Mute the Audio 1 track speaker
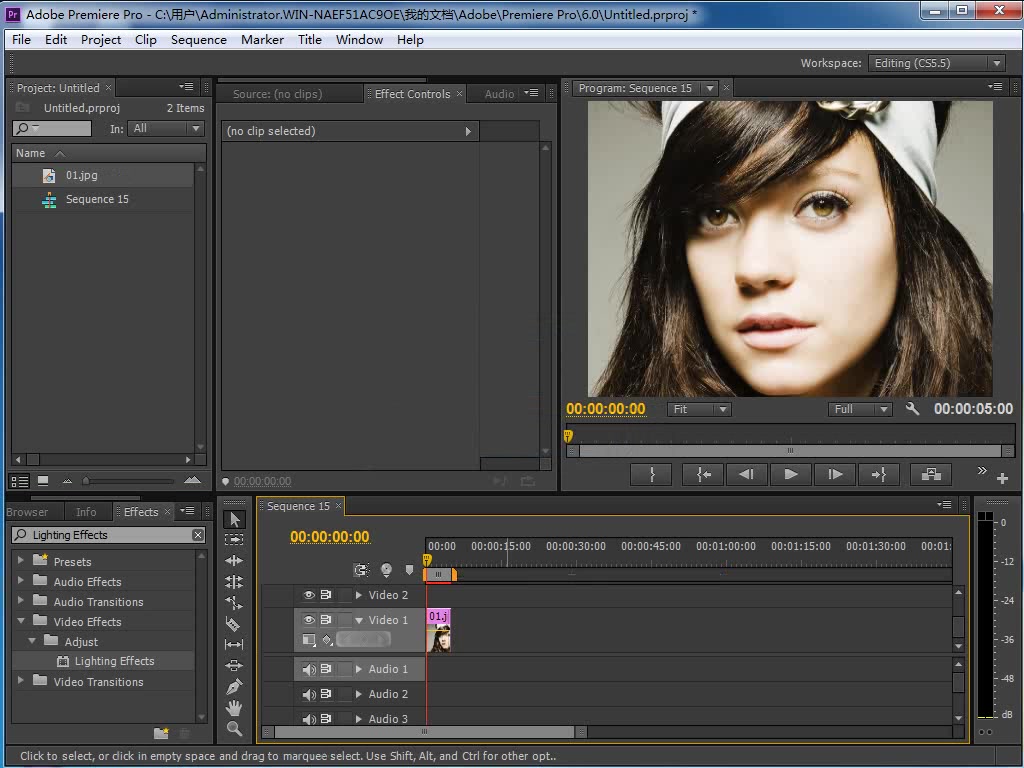 tap(308, 669)
